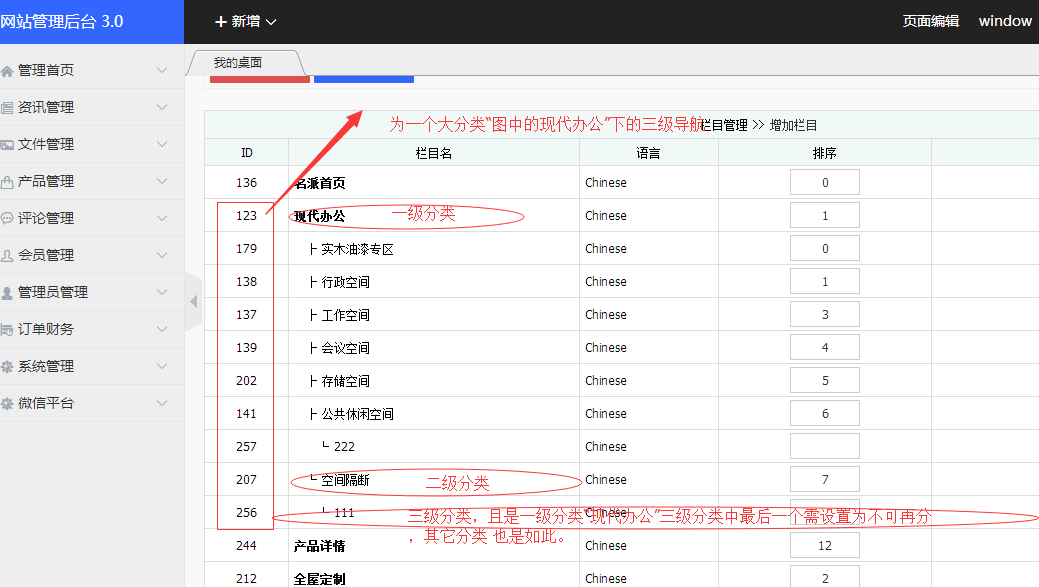Click the sort field for 公共休闲空间
Viewport: 1039px width, 587px height.
coord(825,413)
